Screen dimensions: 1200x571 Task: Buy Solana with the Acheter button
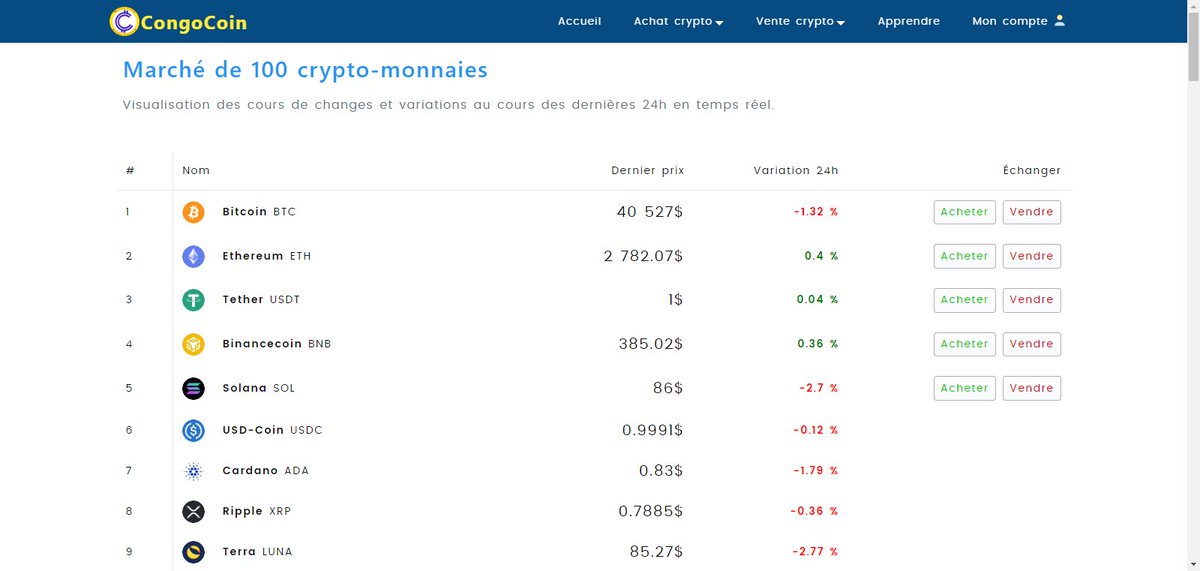(965, 388)
